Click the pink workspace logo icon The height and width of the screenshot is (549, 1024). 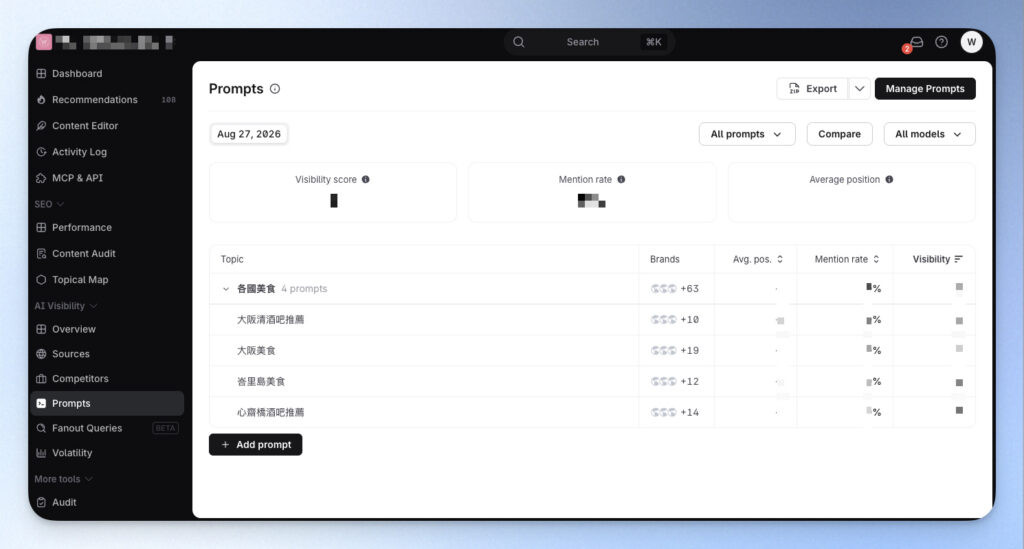coord(44,42)
